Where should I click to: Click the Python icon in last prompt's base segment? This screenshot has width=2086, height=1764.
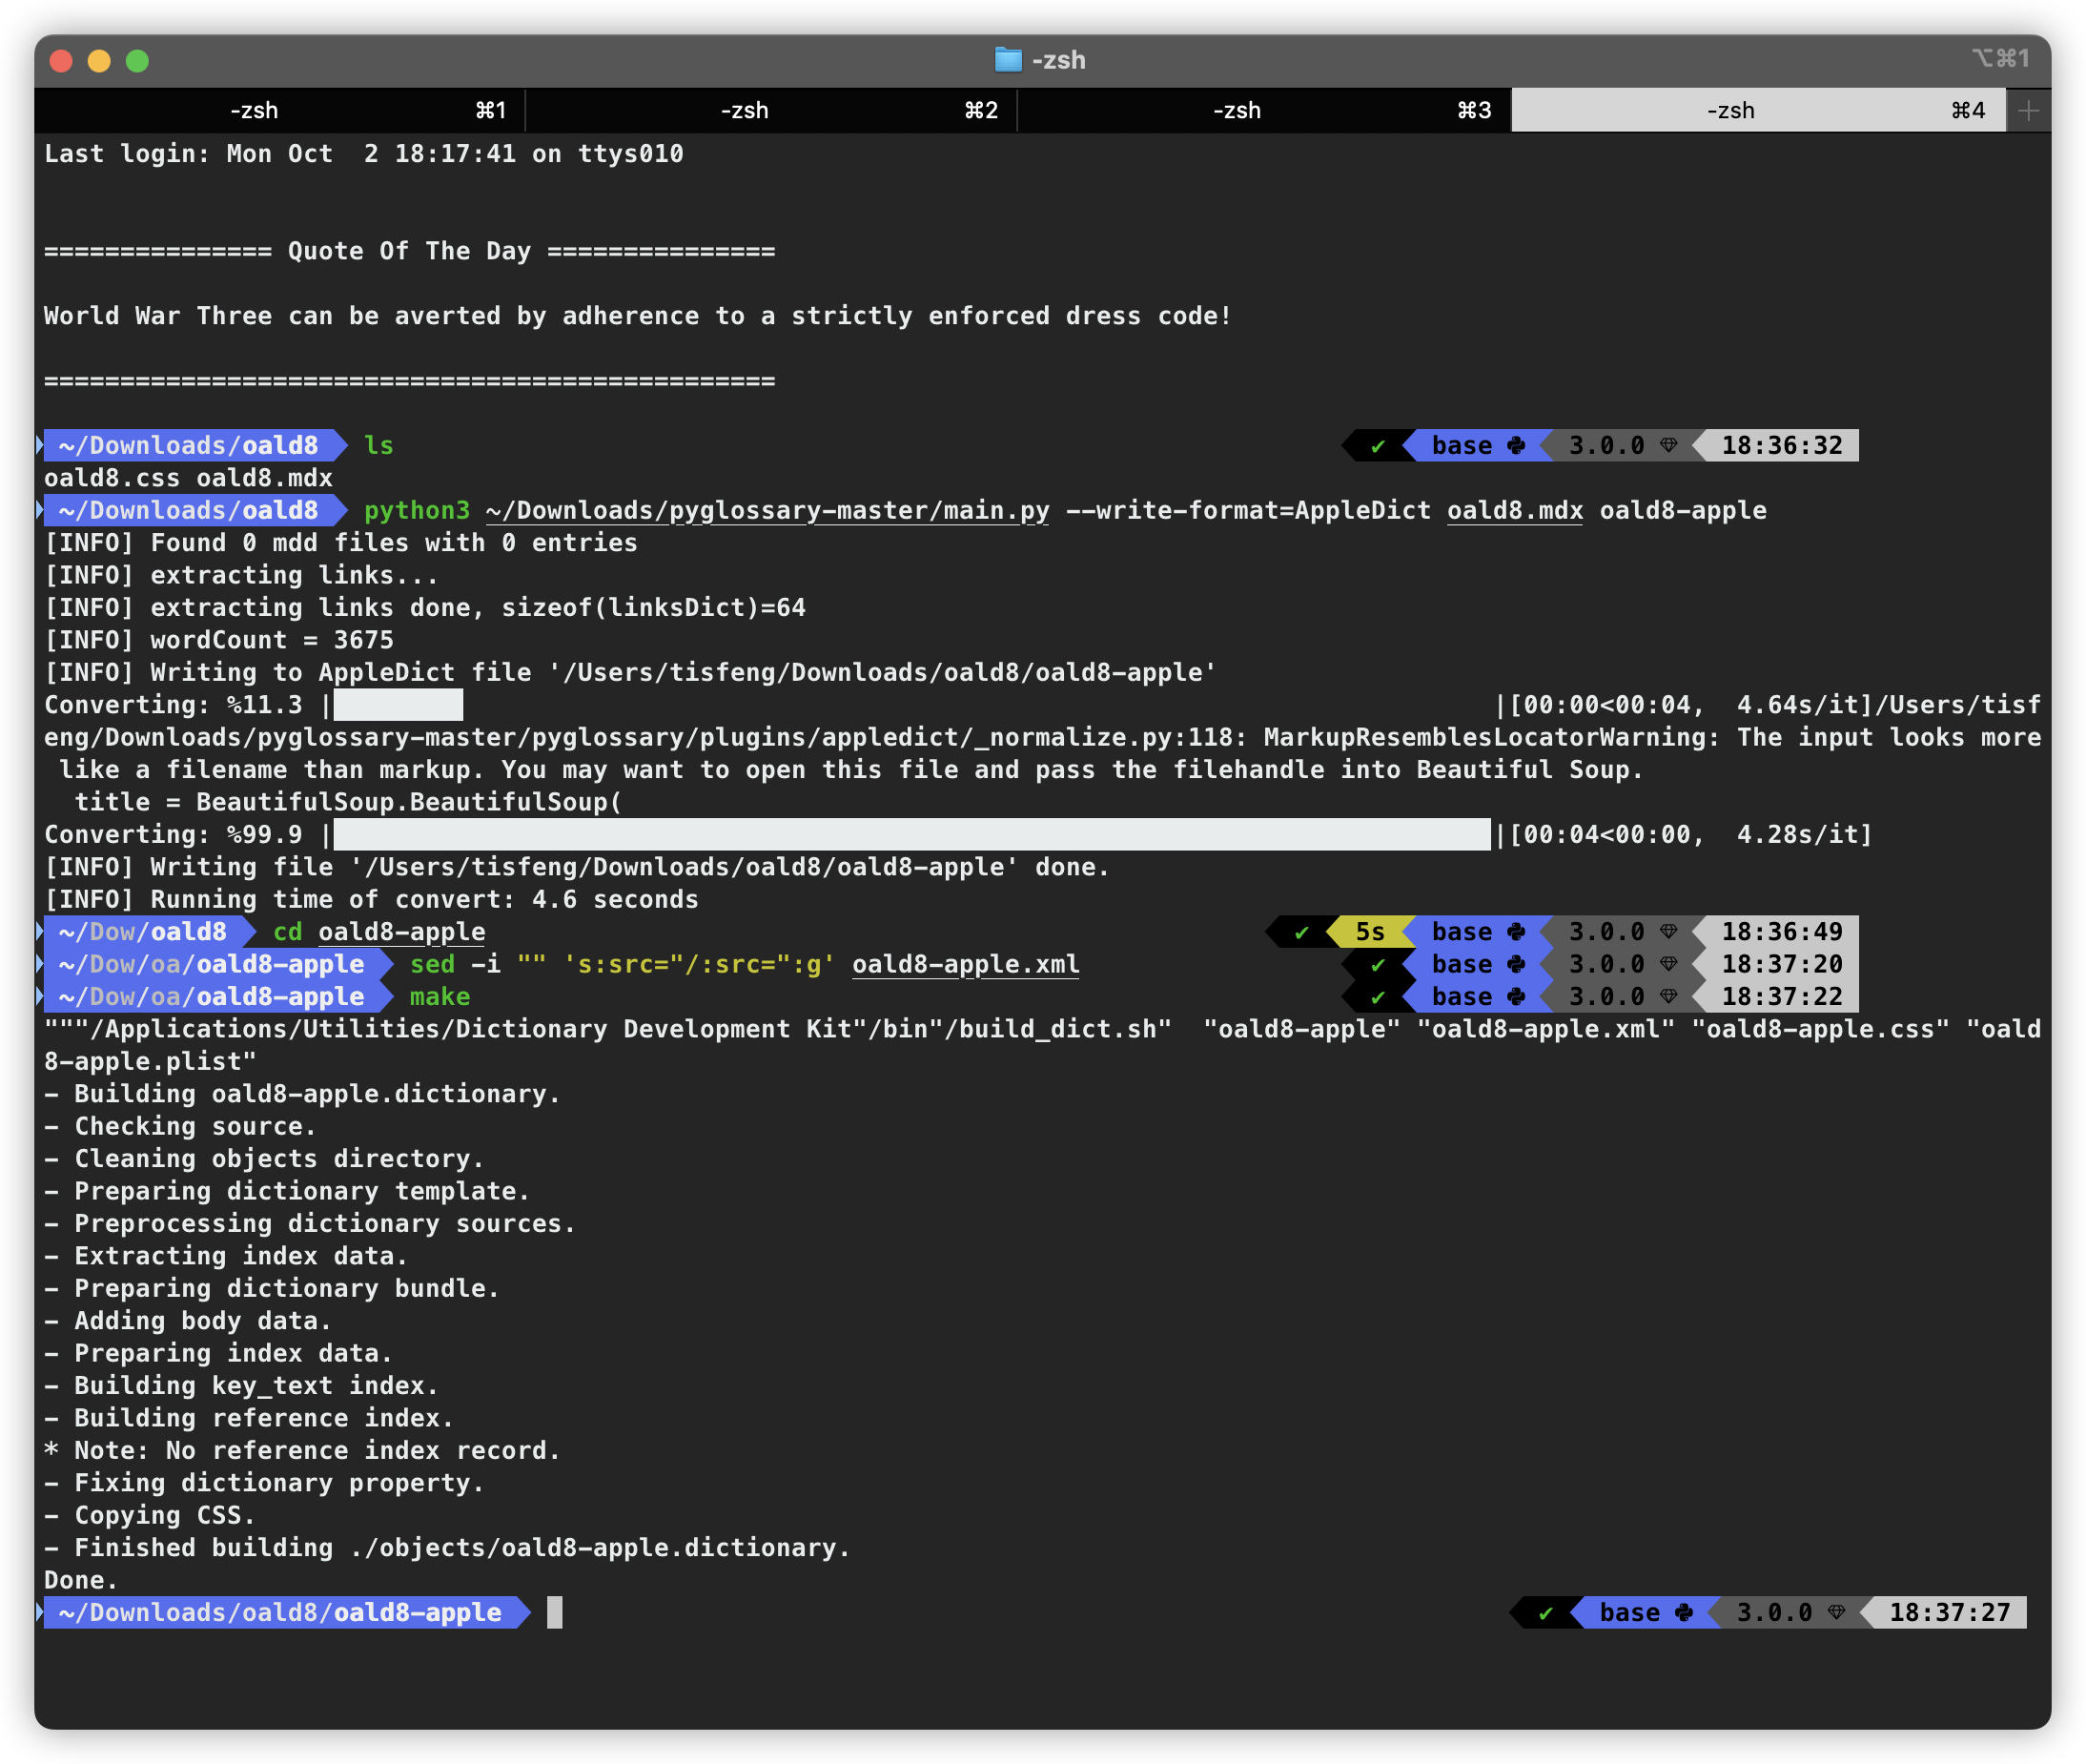1684,1612
